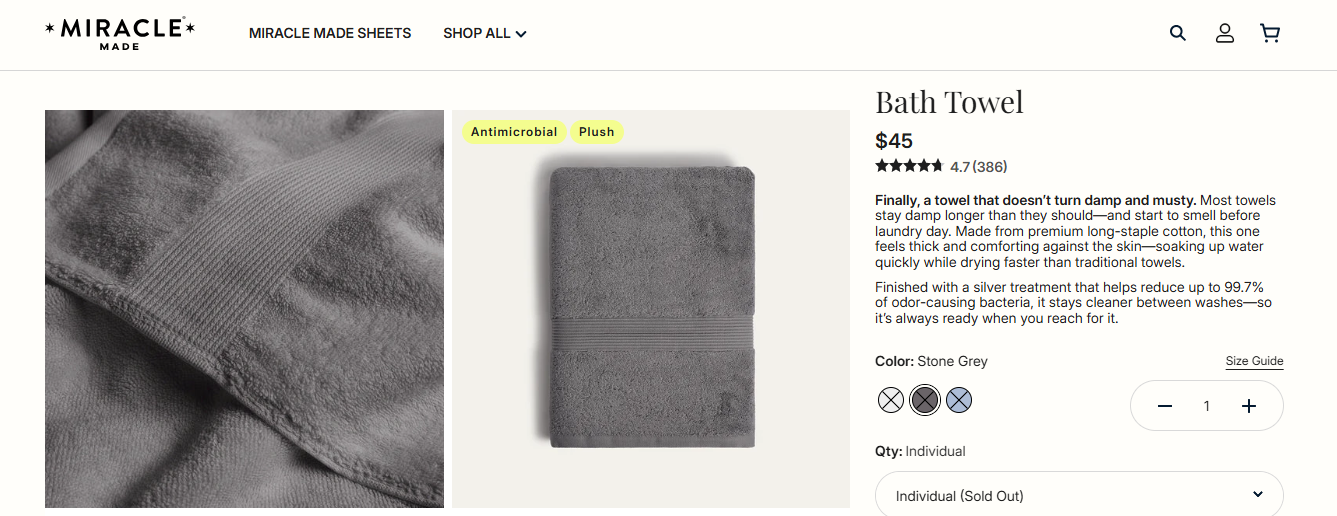View the 386 reviews count

[x=989, y=167]
